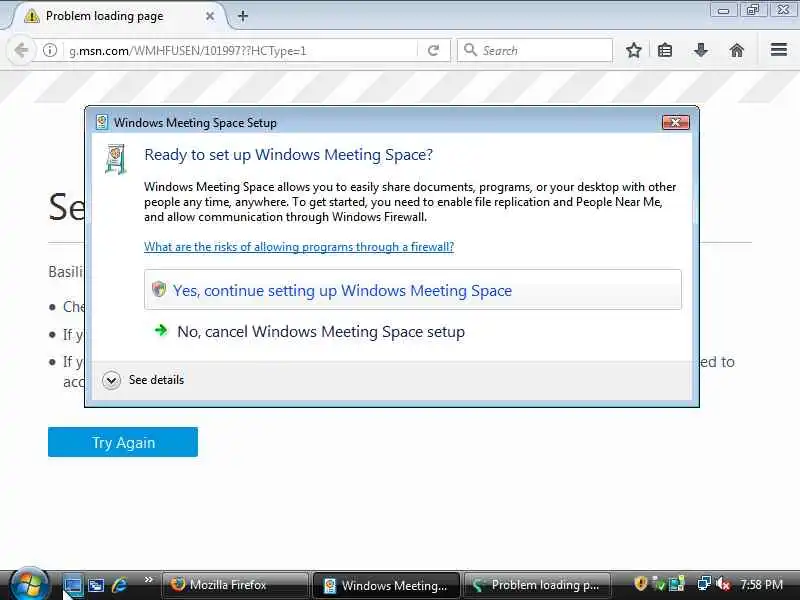The image size is (800, 600).
Task: Close the Windows Meeting Space Setup dialog
Action: [676, 122]
